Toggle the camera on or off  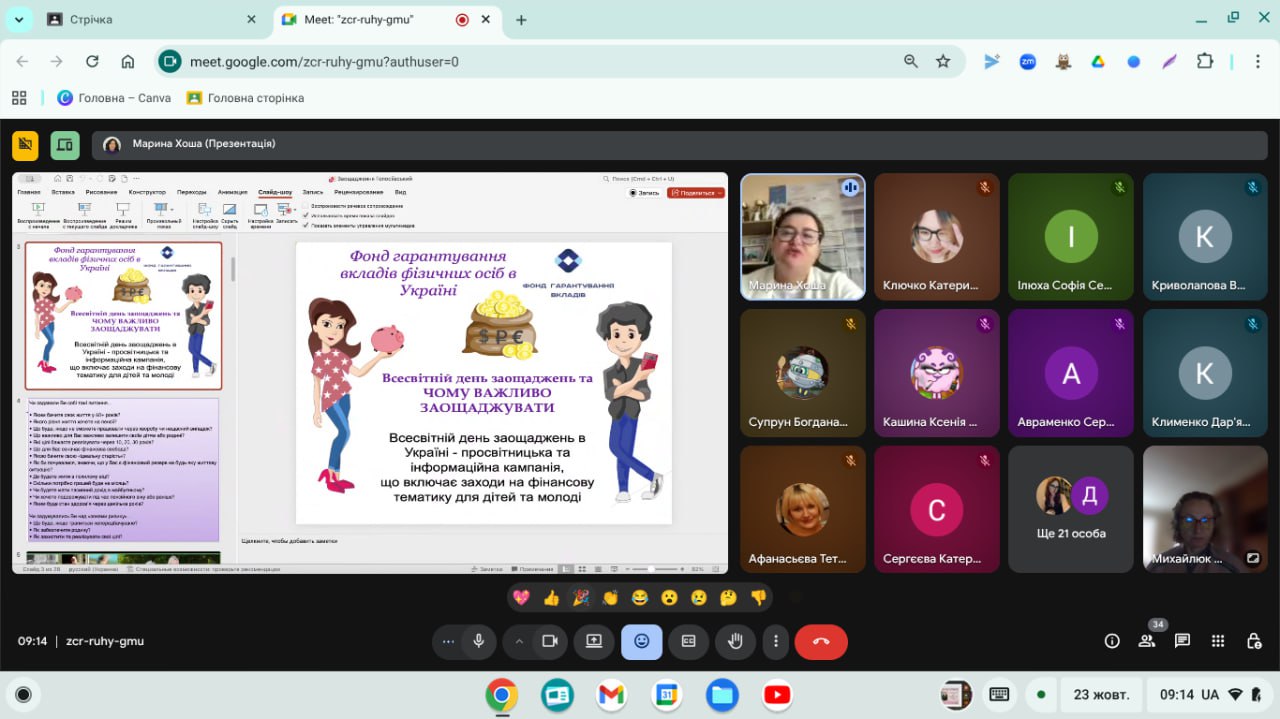(x=549, y=641)
